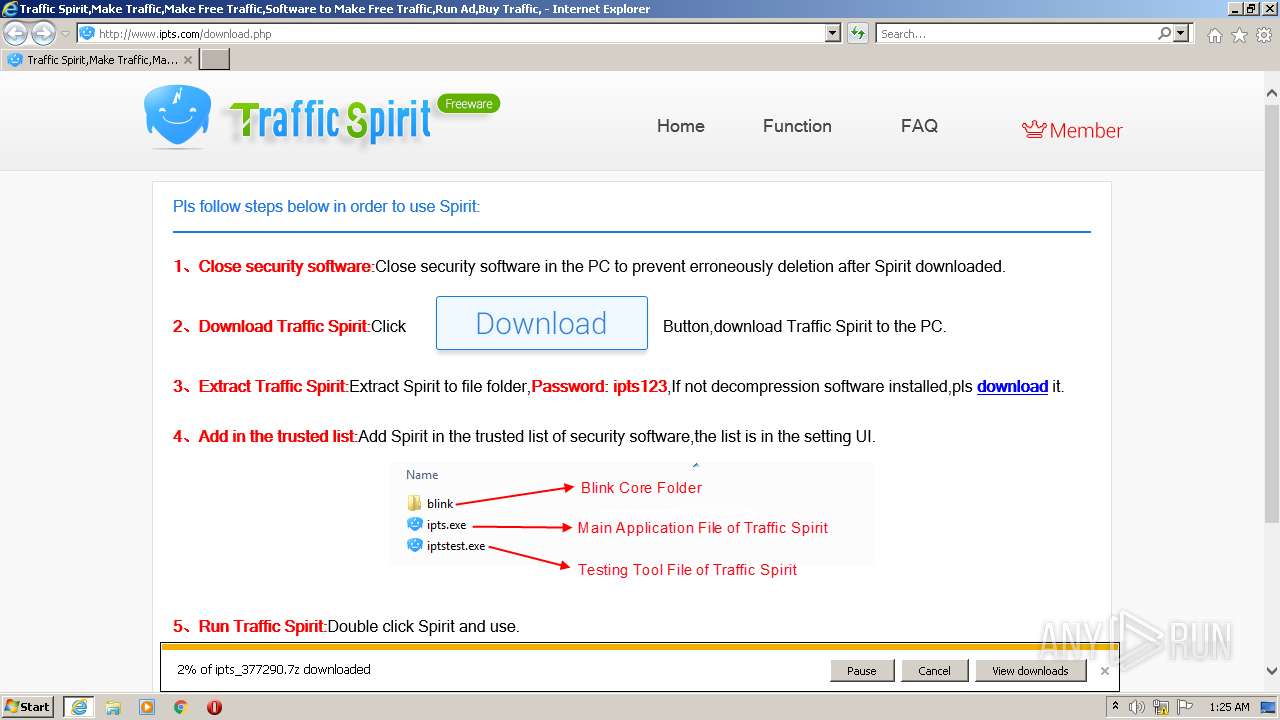Pause the ipts_377290.7z download

(x=861, y=671)
